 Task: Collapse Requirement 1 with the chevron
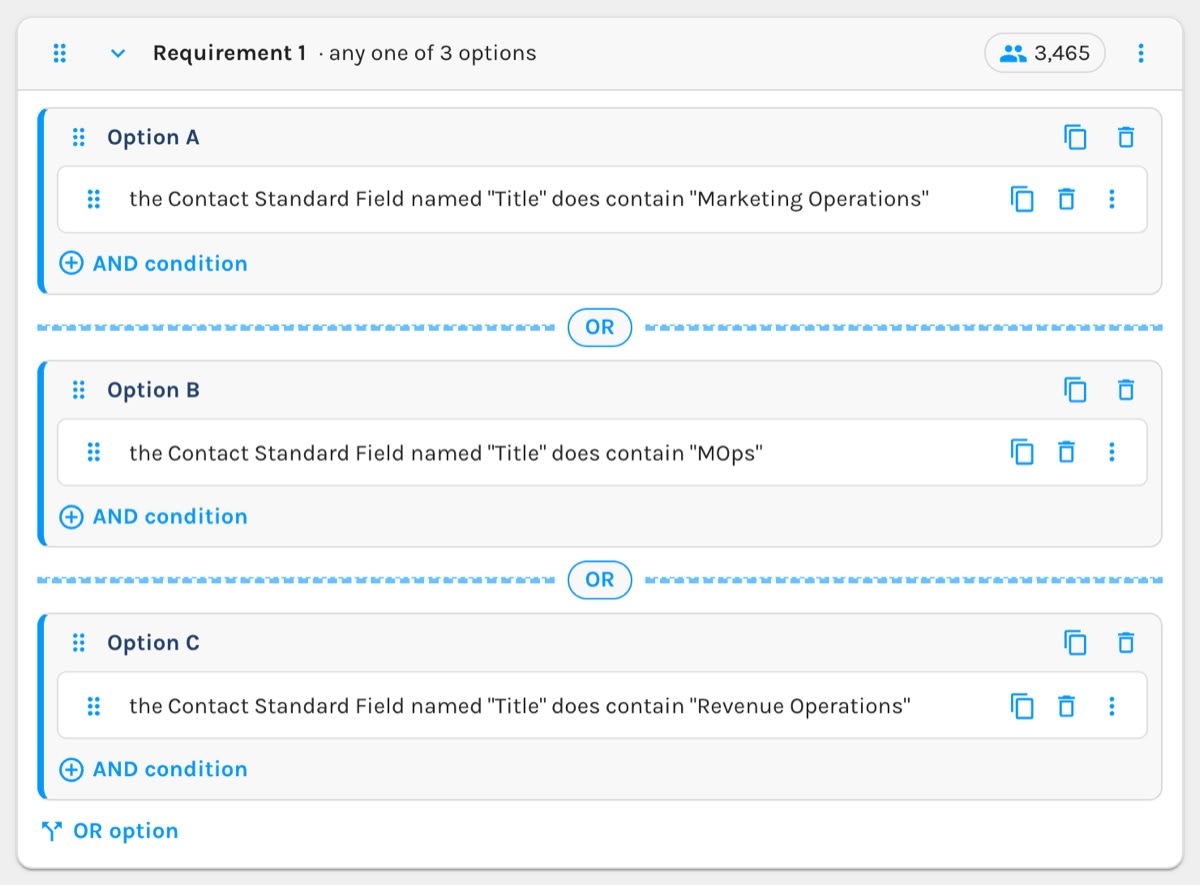click(x=118, y=53)
